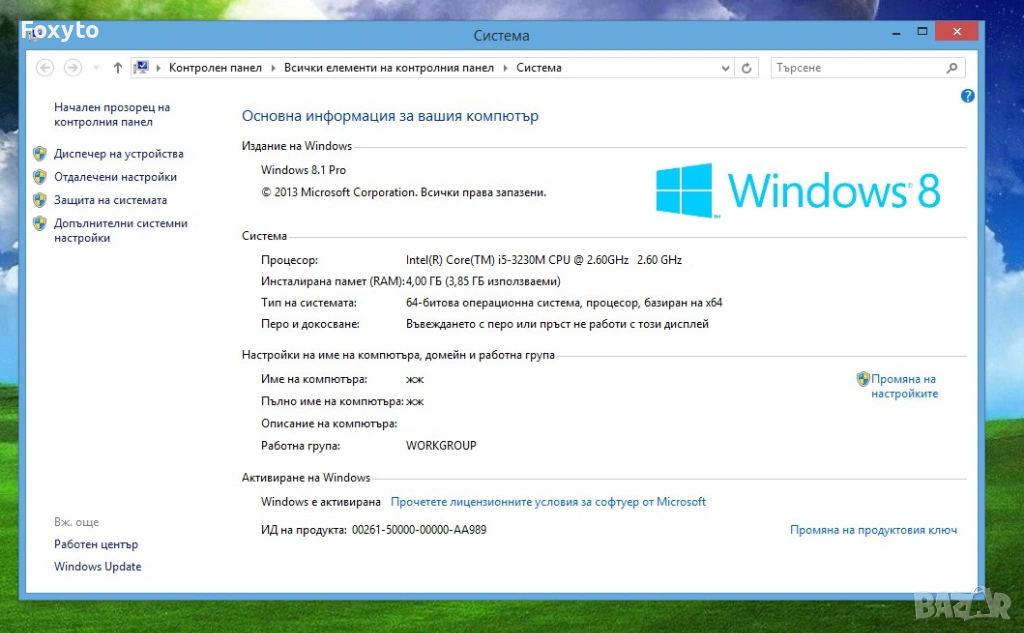Click Промяна на настройките link
The height and width of the screenshot is (633, 1024).
pyautogui.click(x=904, y=386)
